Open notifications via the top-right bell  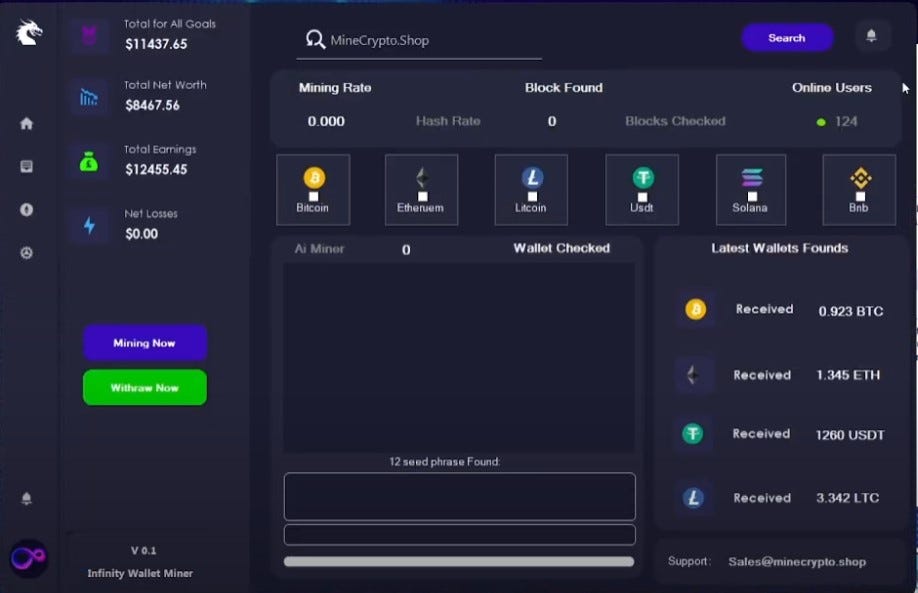click(x=871, y=35)
